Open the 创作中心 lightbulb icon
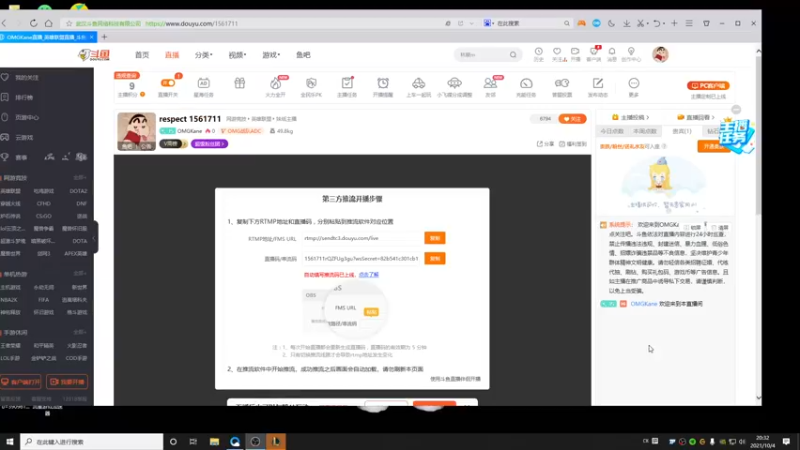 [x=631, y=54]
